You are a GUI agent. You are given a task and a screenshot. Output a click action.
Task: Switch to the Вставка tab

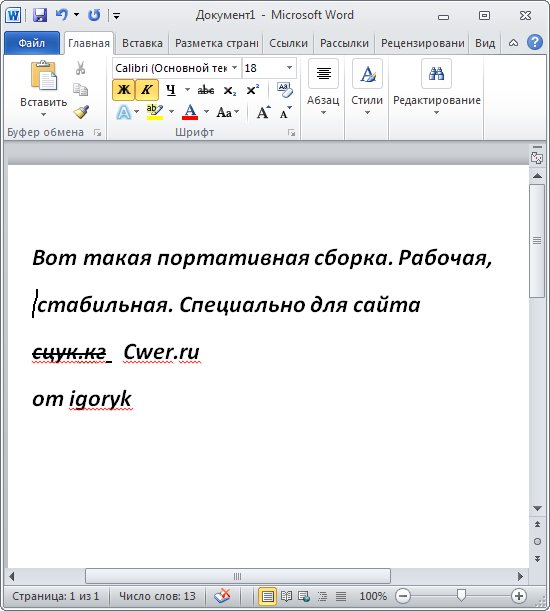(142, 43)
